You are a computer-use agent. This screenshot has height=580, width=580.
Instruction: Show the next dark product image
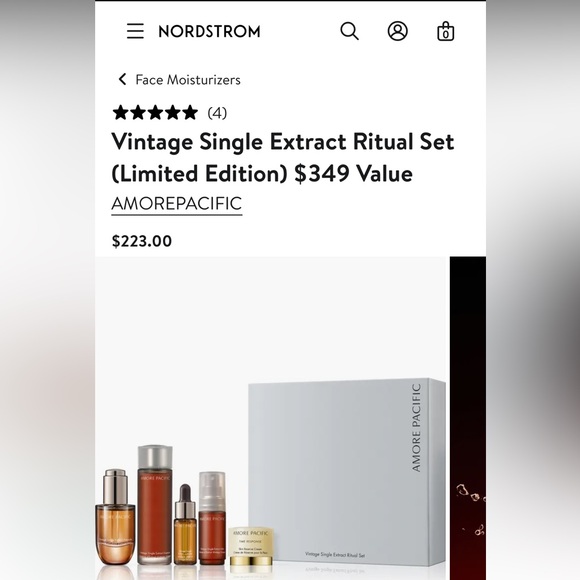click(468, 418)
